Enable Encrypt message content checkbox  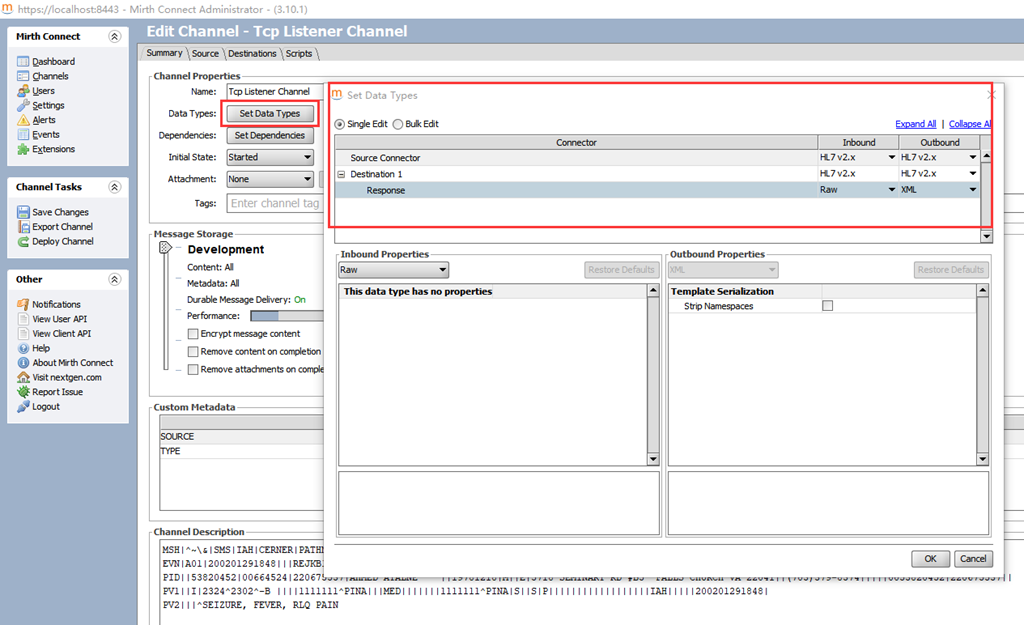pos(193,334)
